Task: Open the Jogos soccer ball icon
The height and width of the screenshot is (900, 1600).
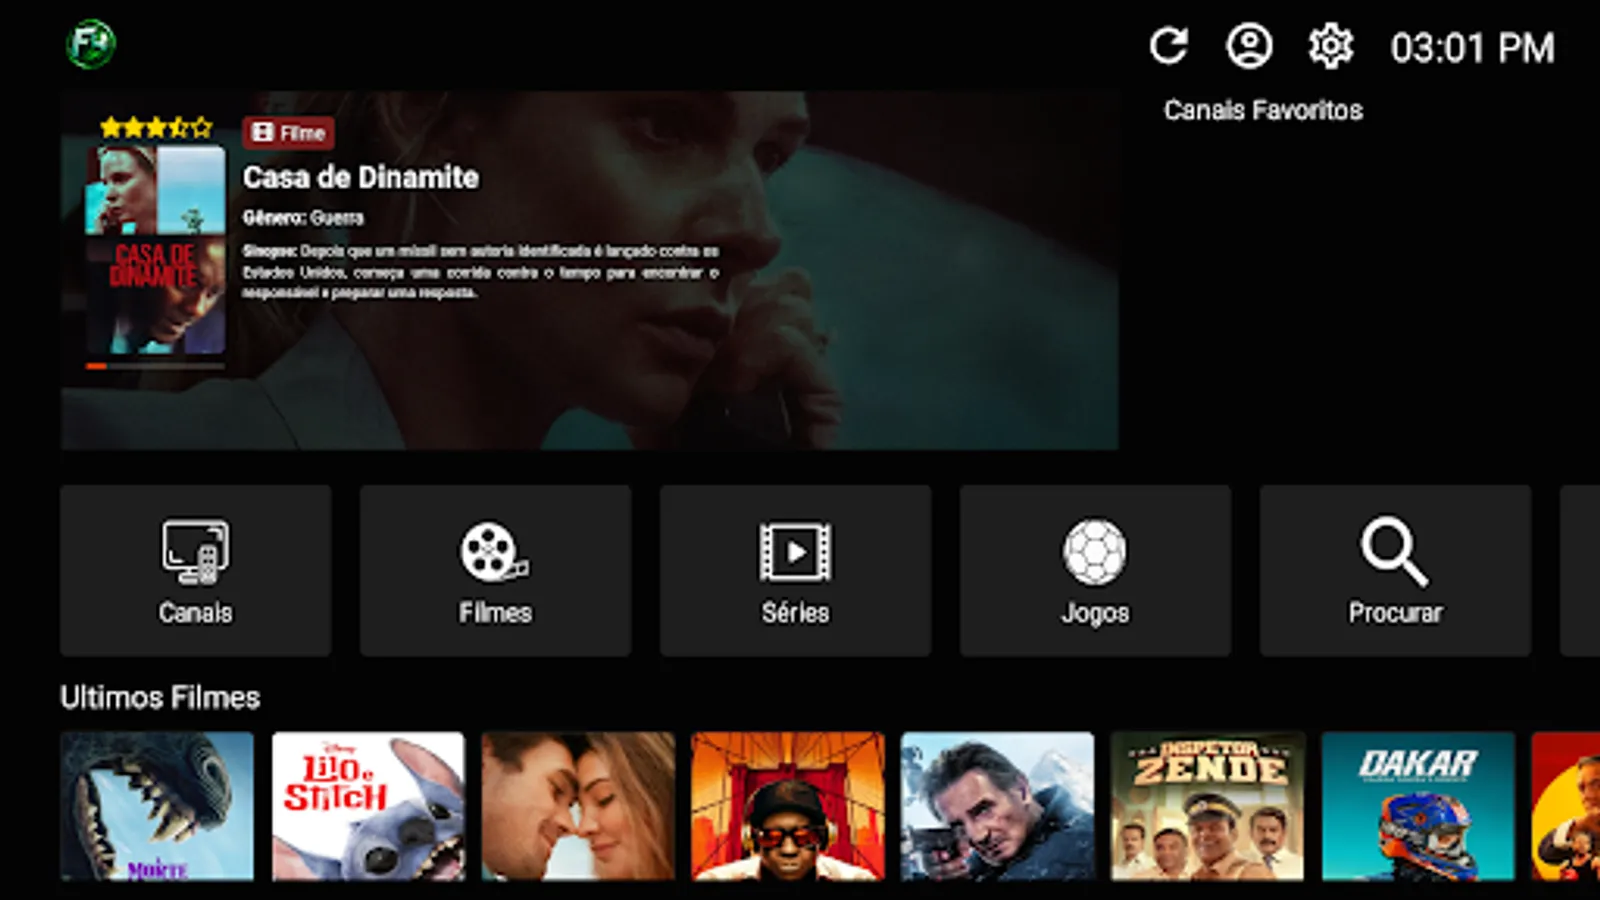Action: click(1095, 553)
